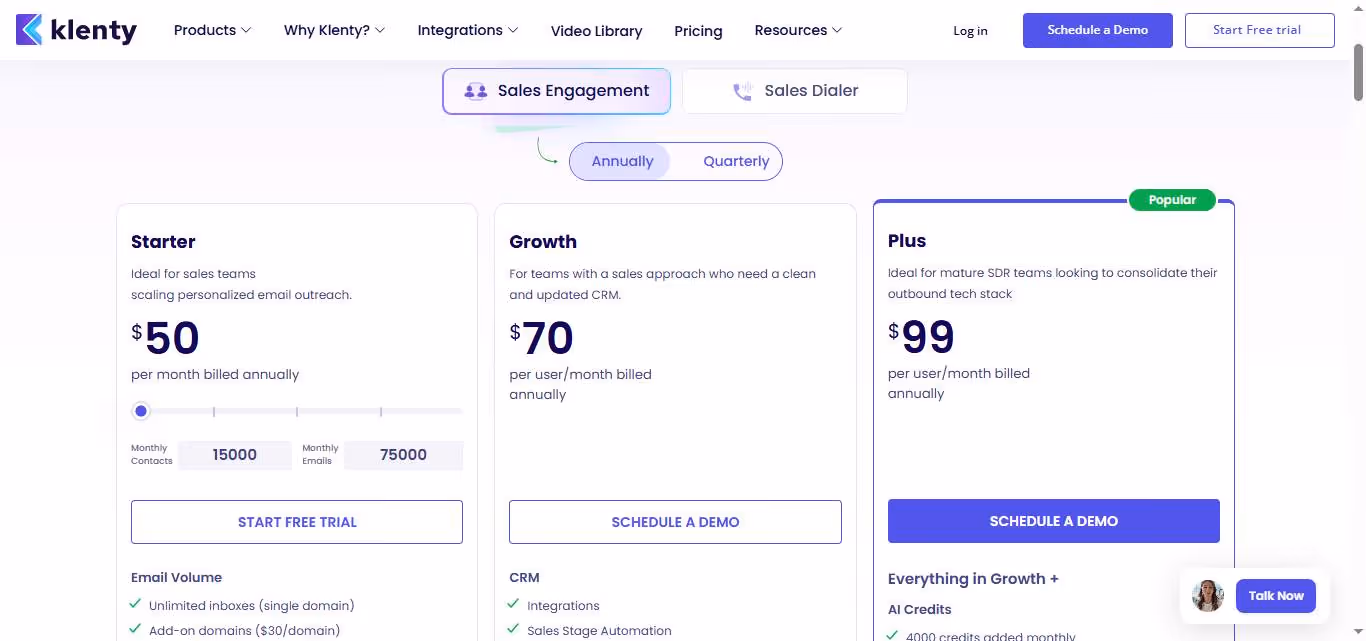Screen dimensions: 1366x641
Task: Click the $50 Starter price
Action: 166,338
